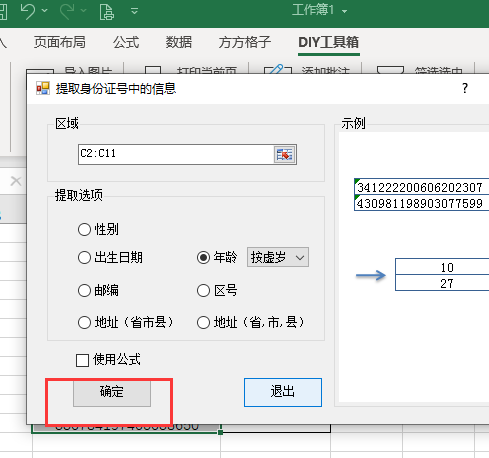
Task: Click the Redo icon in title bar
Action: point(67,11)
